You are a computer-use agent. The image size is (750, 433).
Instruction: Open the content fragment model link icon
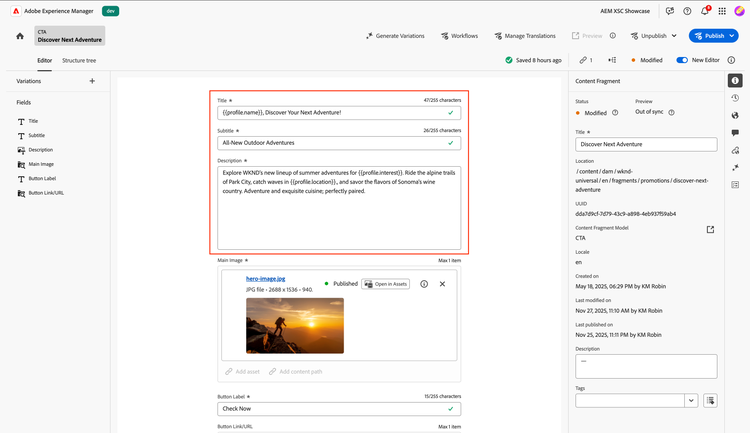[x=710, y=230]
